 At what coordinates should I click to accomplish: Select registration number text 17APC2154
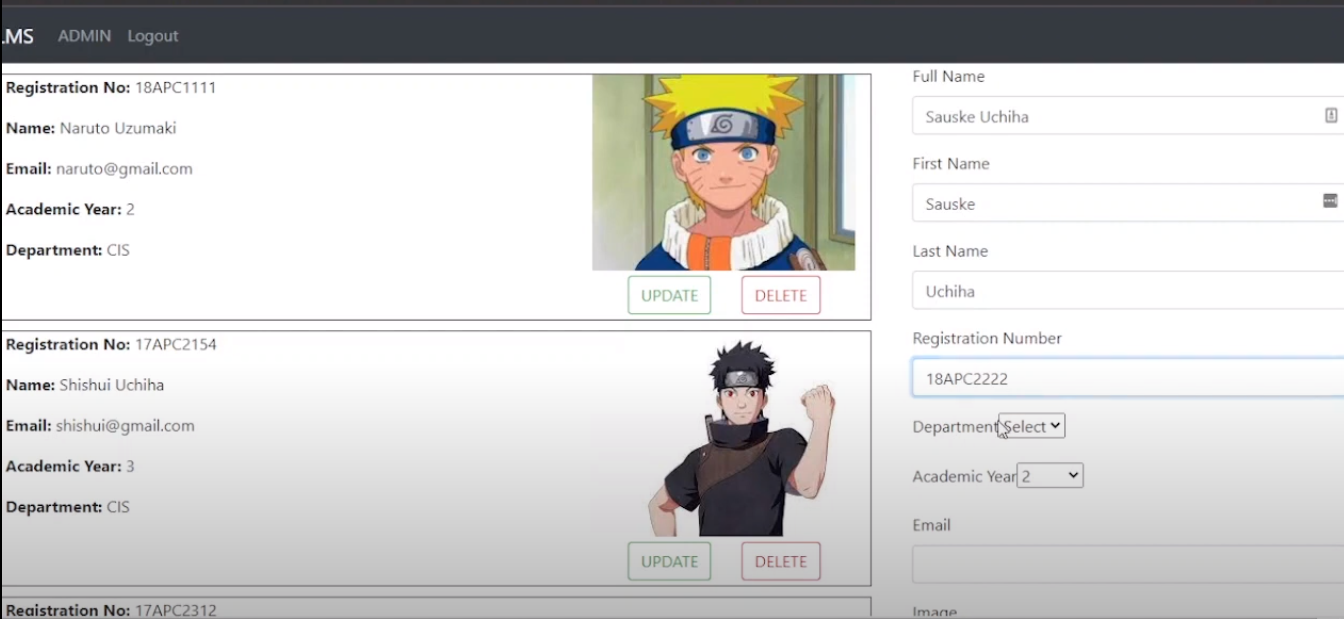(176, 345)
